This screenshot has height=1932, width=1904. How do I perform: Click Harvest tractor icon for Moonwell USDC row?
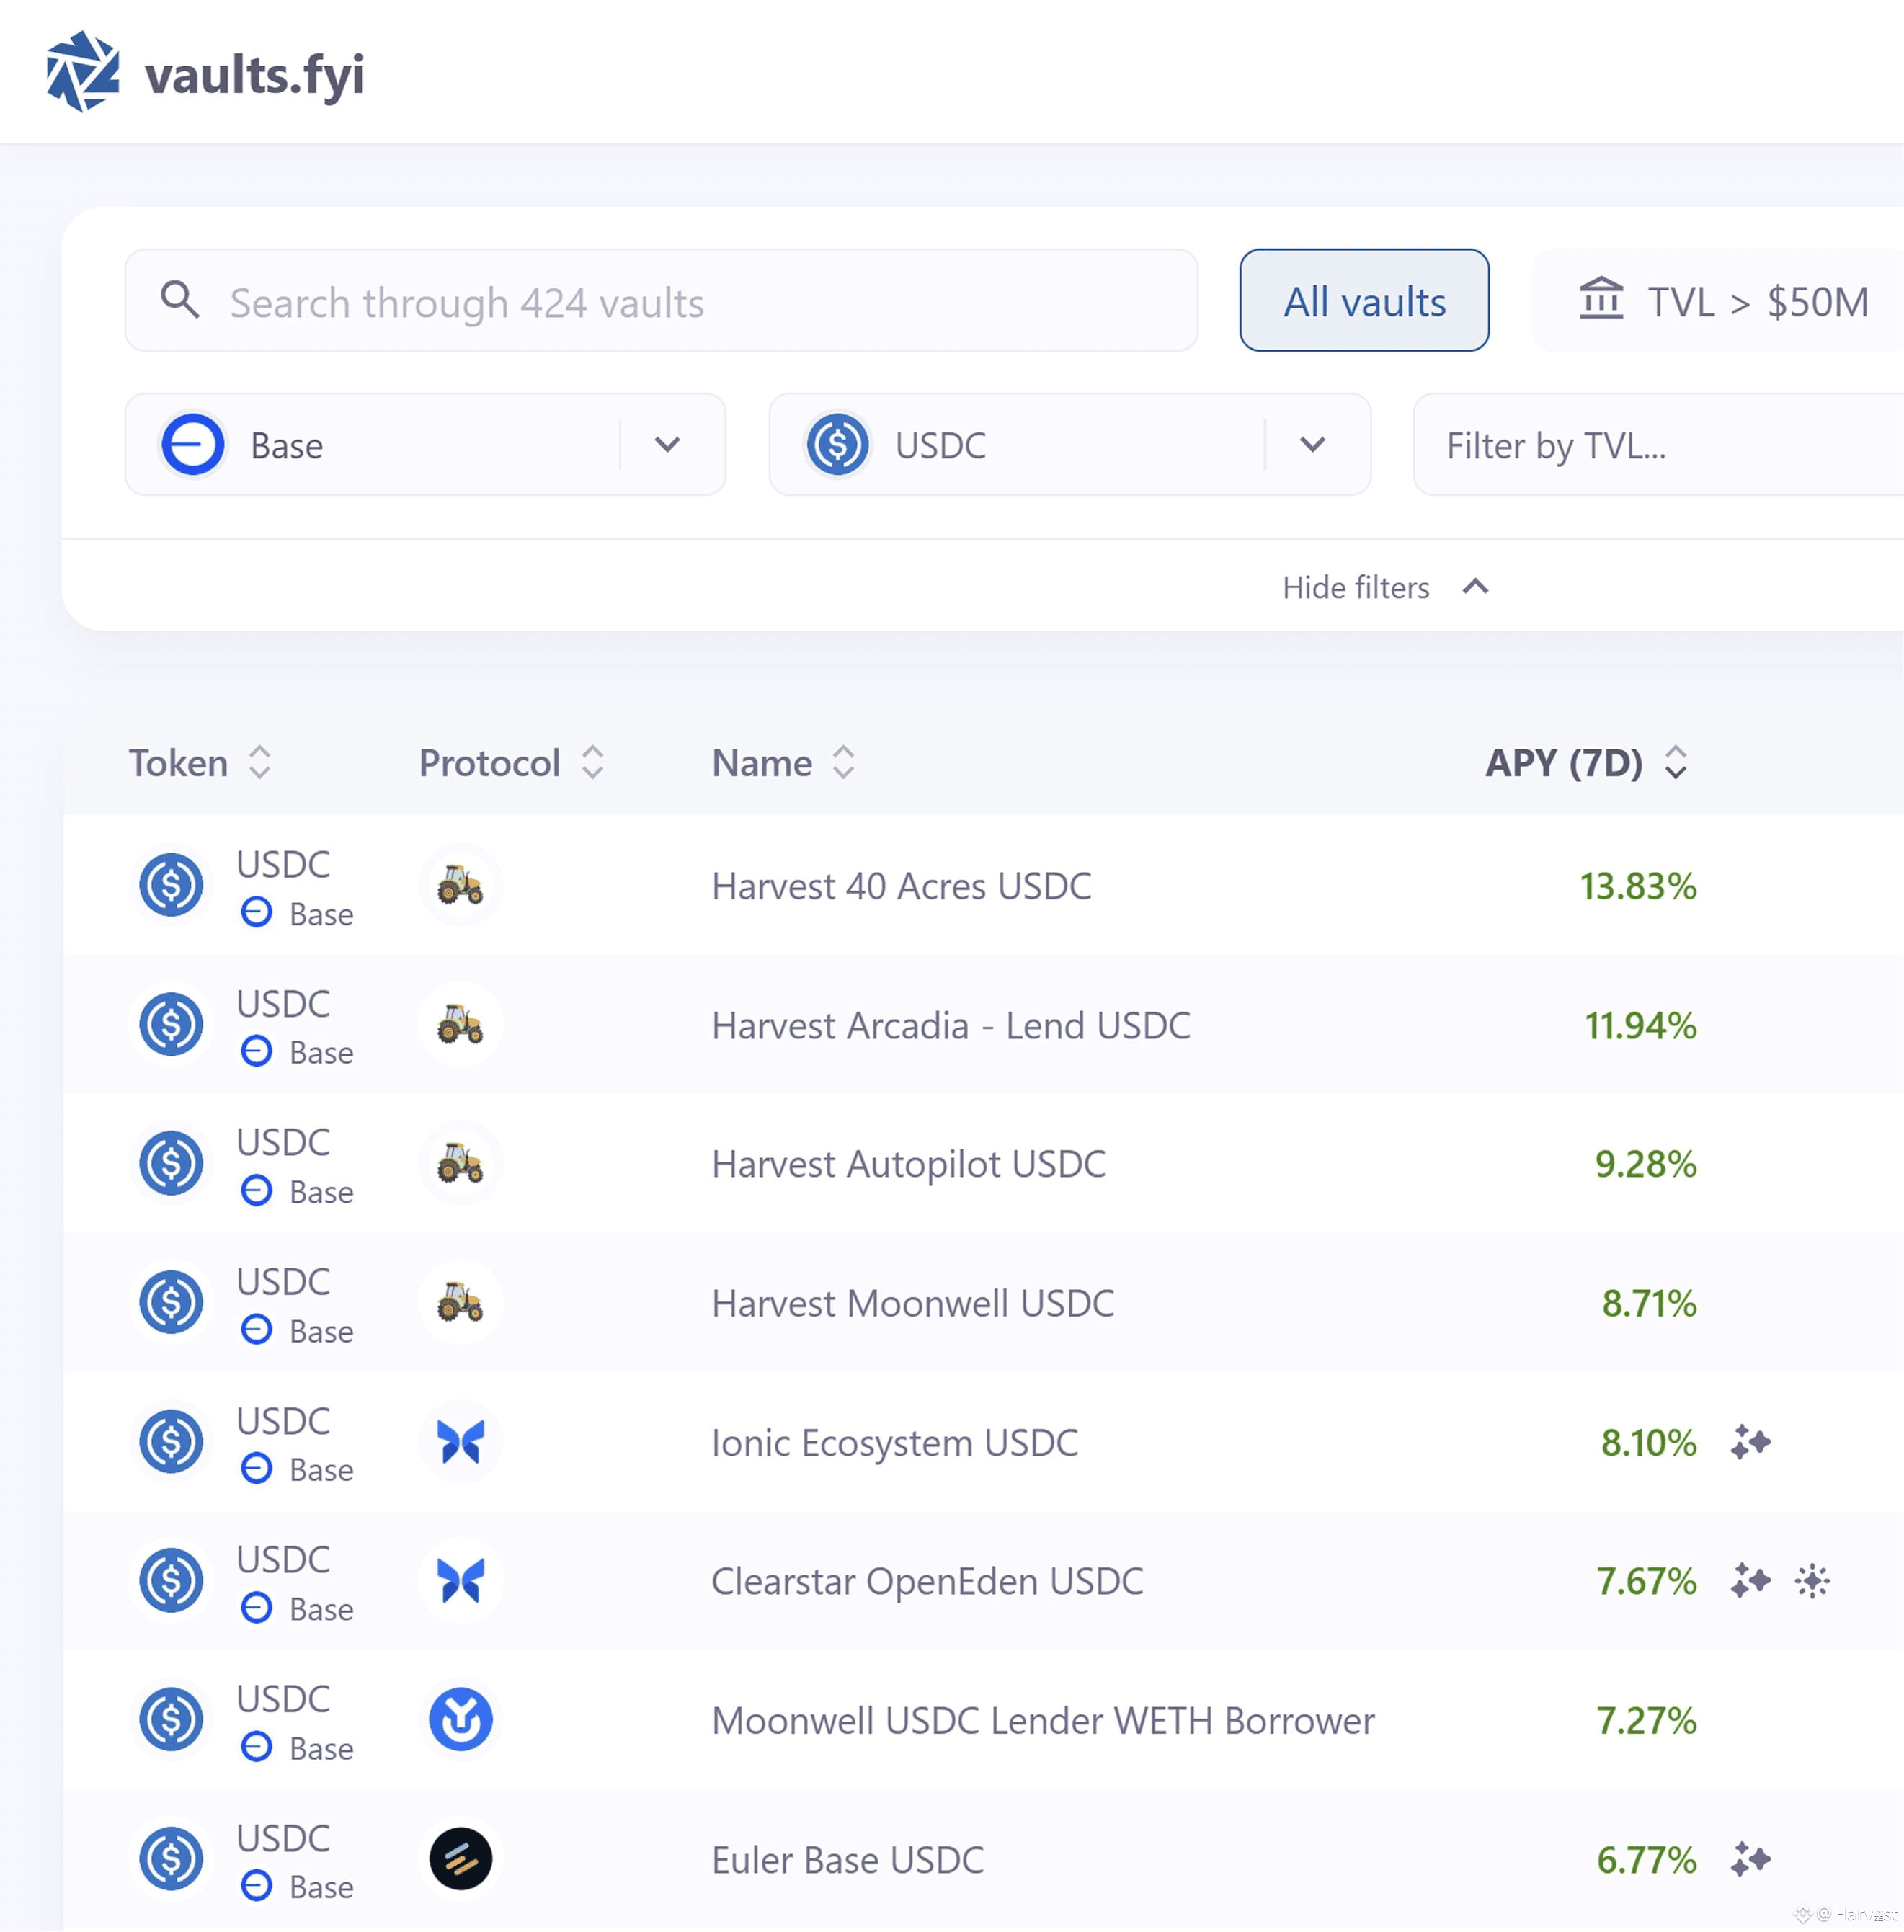[x=460, y=1303]
